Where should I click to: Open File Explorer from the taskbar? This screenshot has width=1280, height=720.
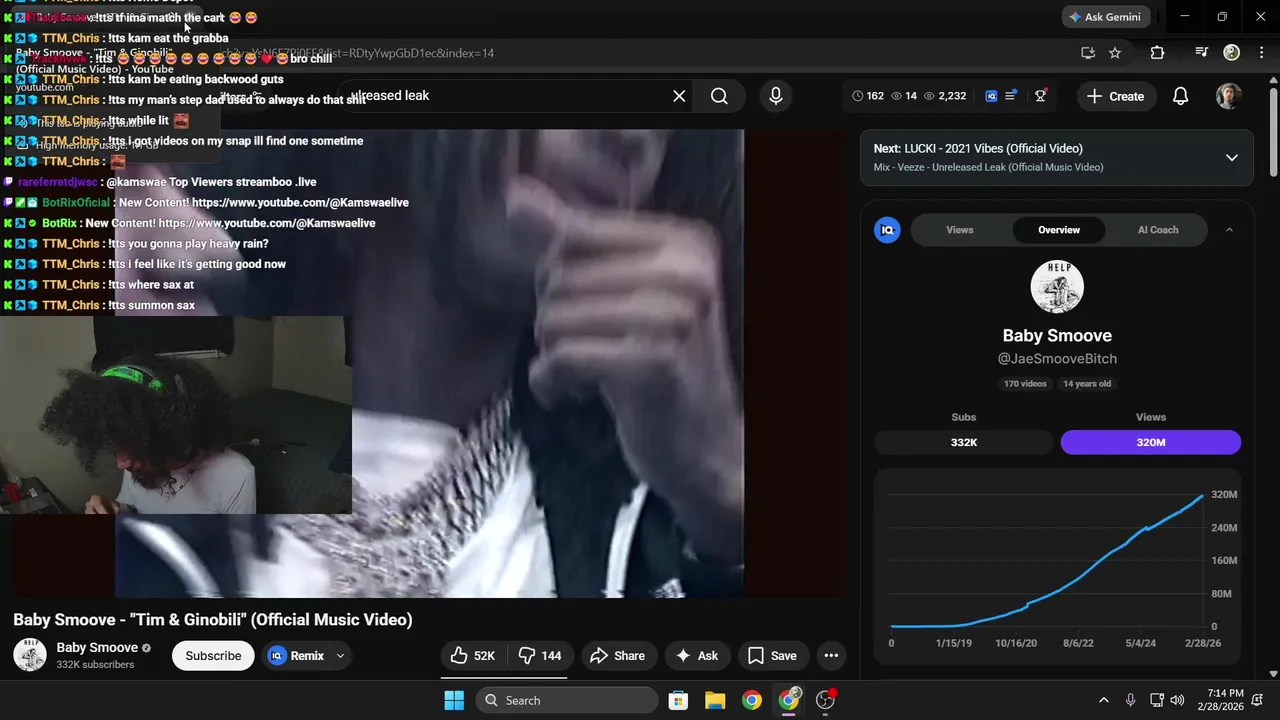click(x=715, y=700)
